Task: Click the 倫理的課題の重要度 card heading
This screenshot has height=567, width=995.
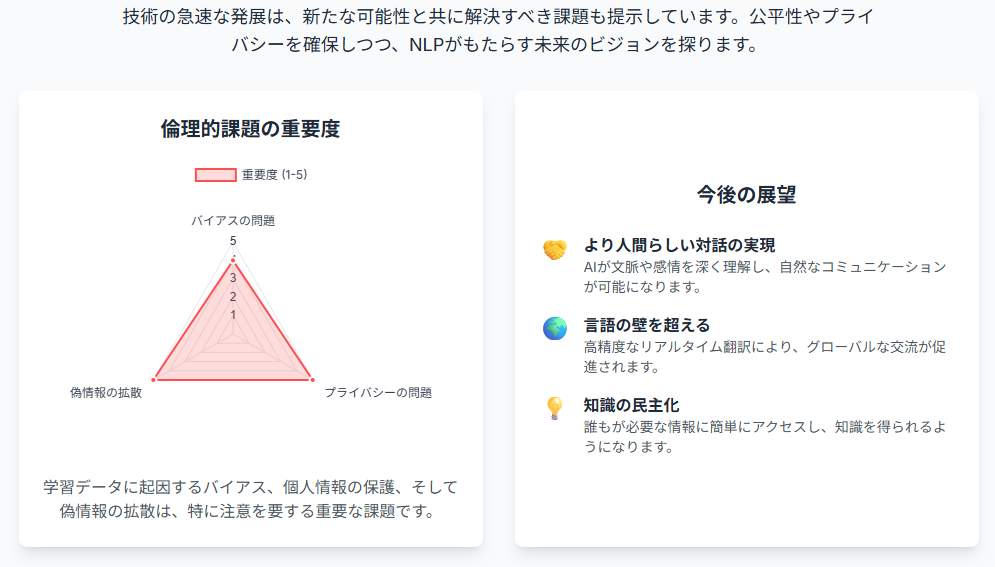Action: 250,129
